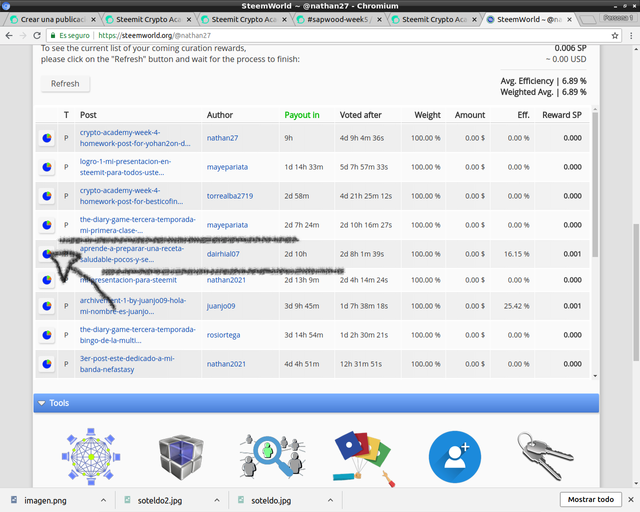Sort by Eff. column header

(x=524, y=115)
